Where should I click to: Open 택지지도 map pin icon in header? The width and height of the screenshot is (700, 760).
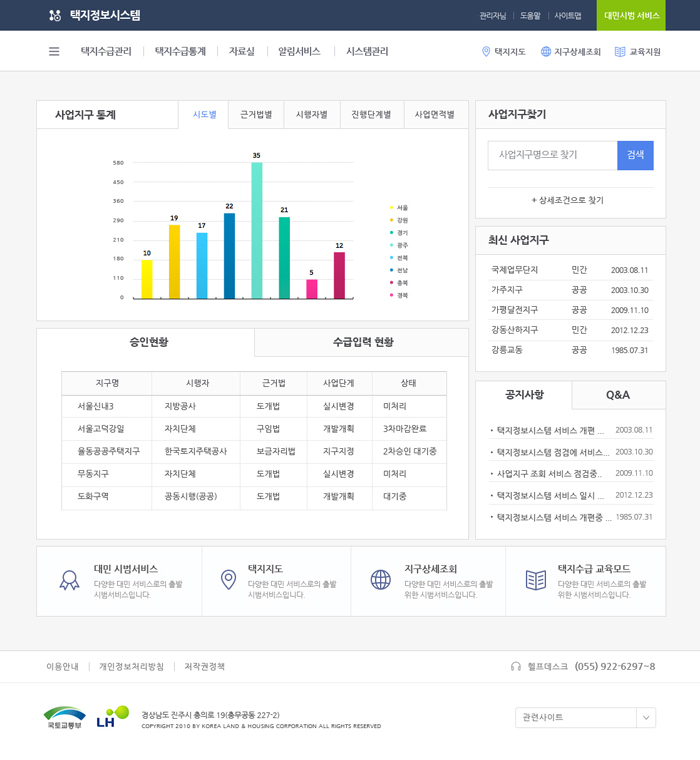(x=486, y=52)
